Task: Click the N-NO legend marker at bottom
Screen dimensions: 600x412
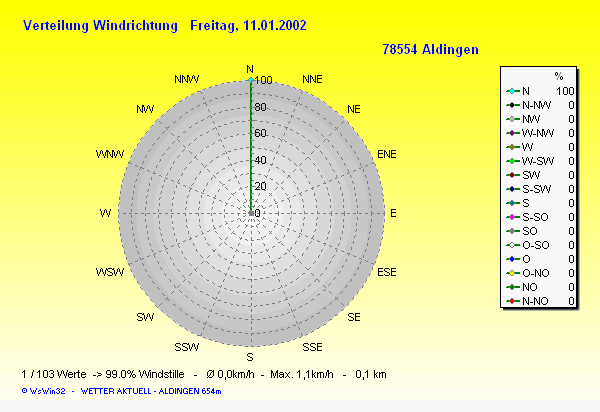Action: pos(512,301)
